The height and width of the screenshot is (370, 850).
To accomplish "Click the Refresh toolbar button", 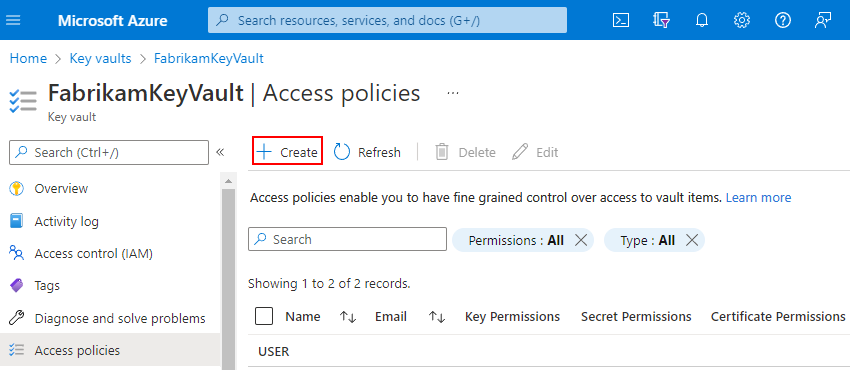I will coord(367,152).
